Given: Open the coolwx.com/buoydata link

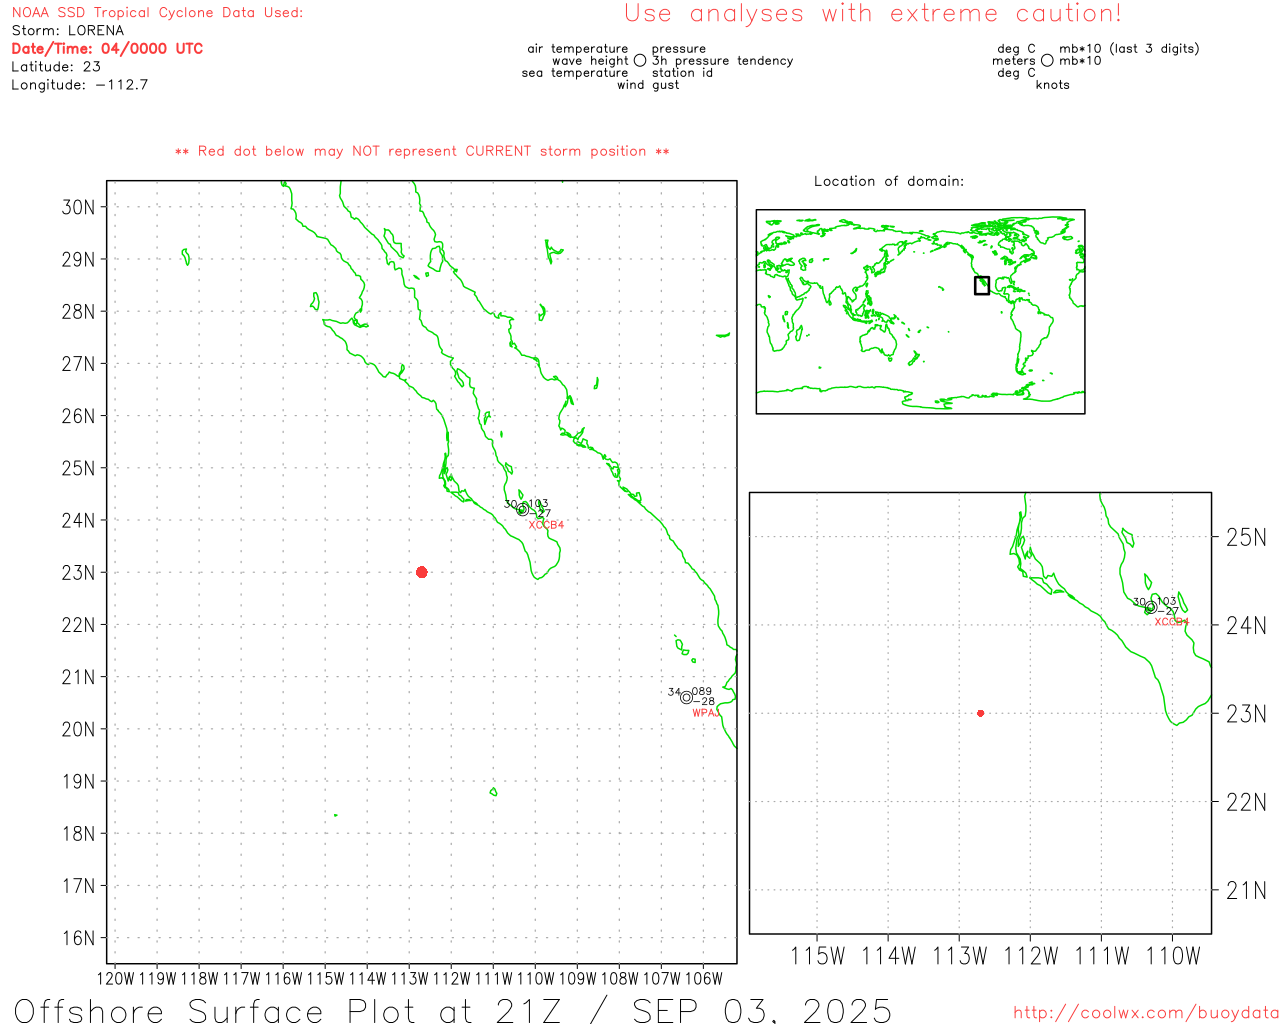Looking at the screenshot, I should pos(1146,1013).
